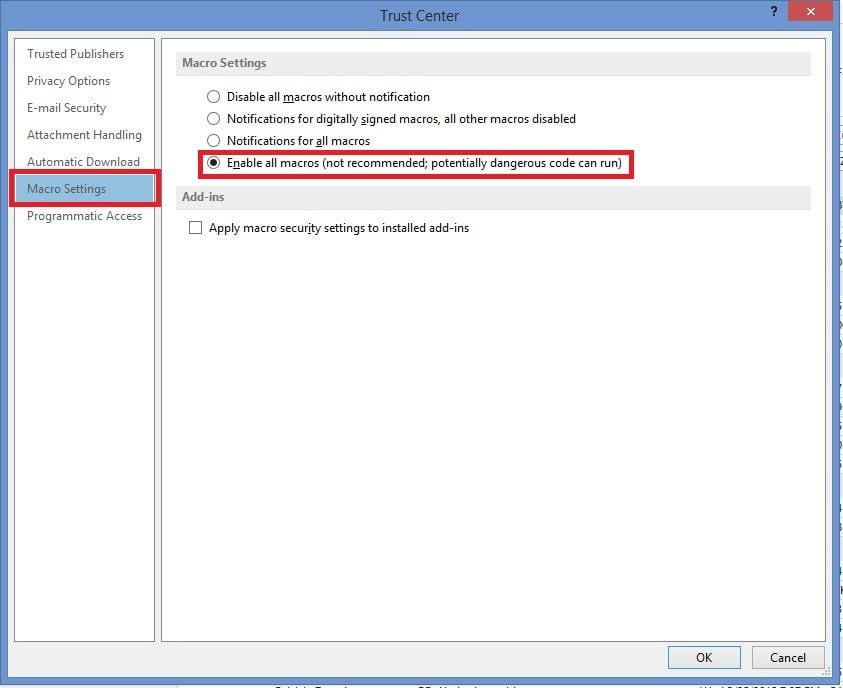Screen dimensions: 843x688
Task: Choose notifications for digitally signed macros
Action: 213,119
